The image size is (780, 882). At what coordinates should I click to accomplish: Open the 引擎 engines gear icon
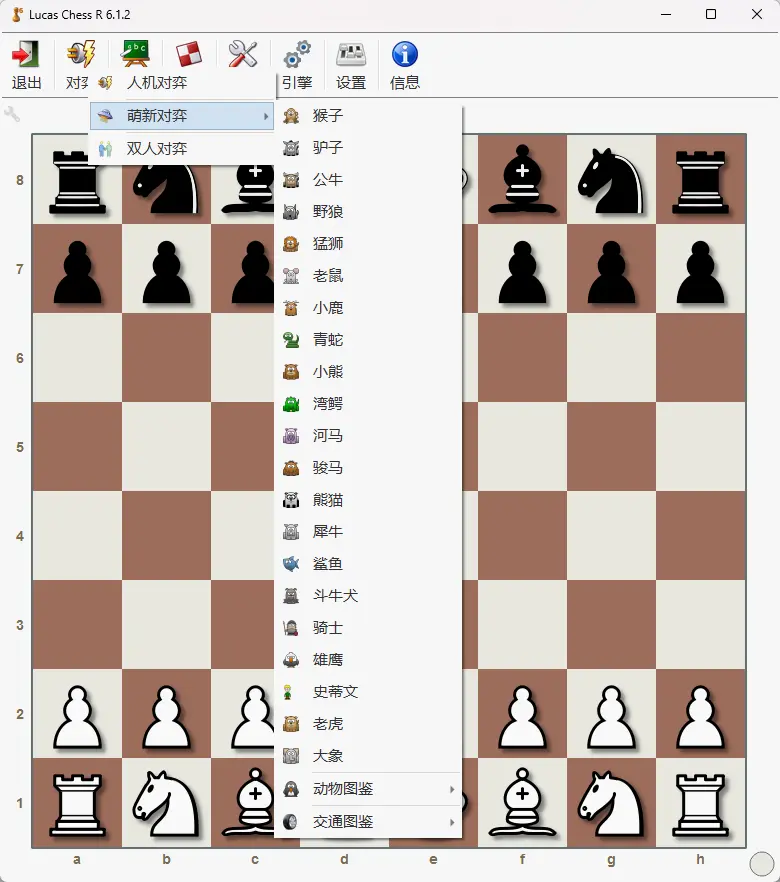tap(297, 55)
